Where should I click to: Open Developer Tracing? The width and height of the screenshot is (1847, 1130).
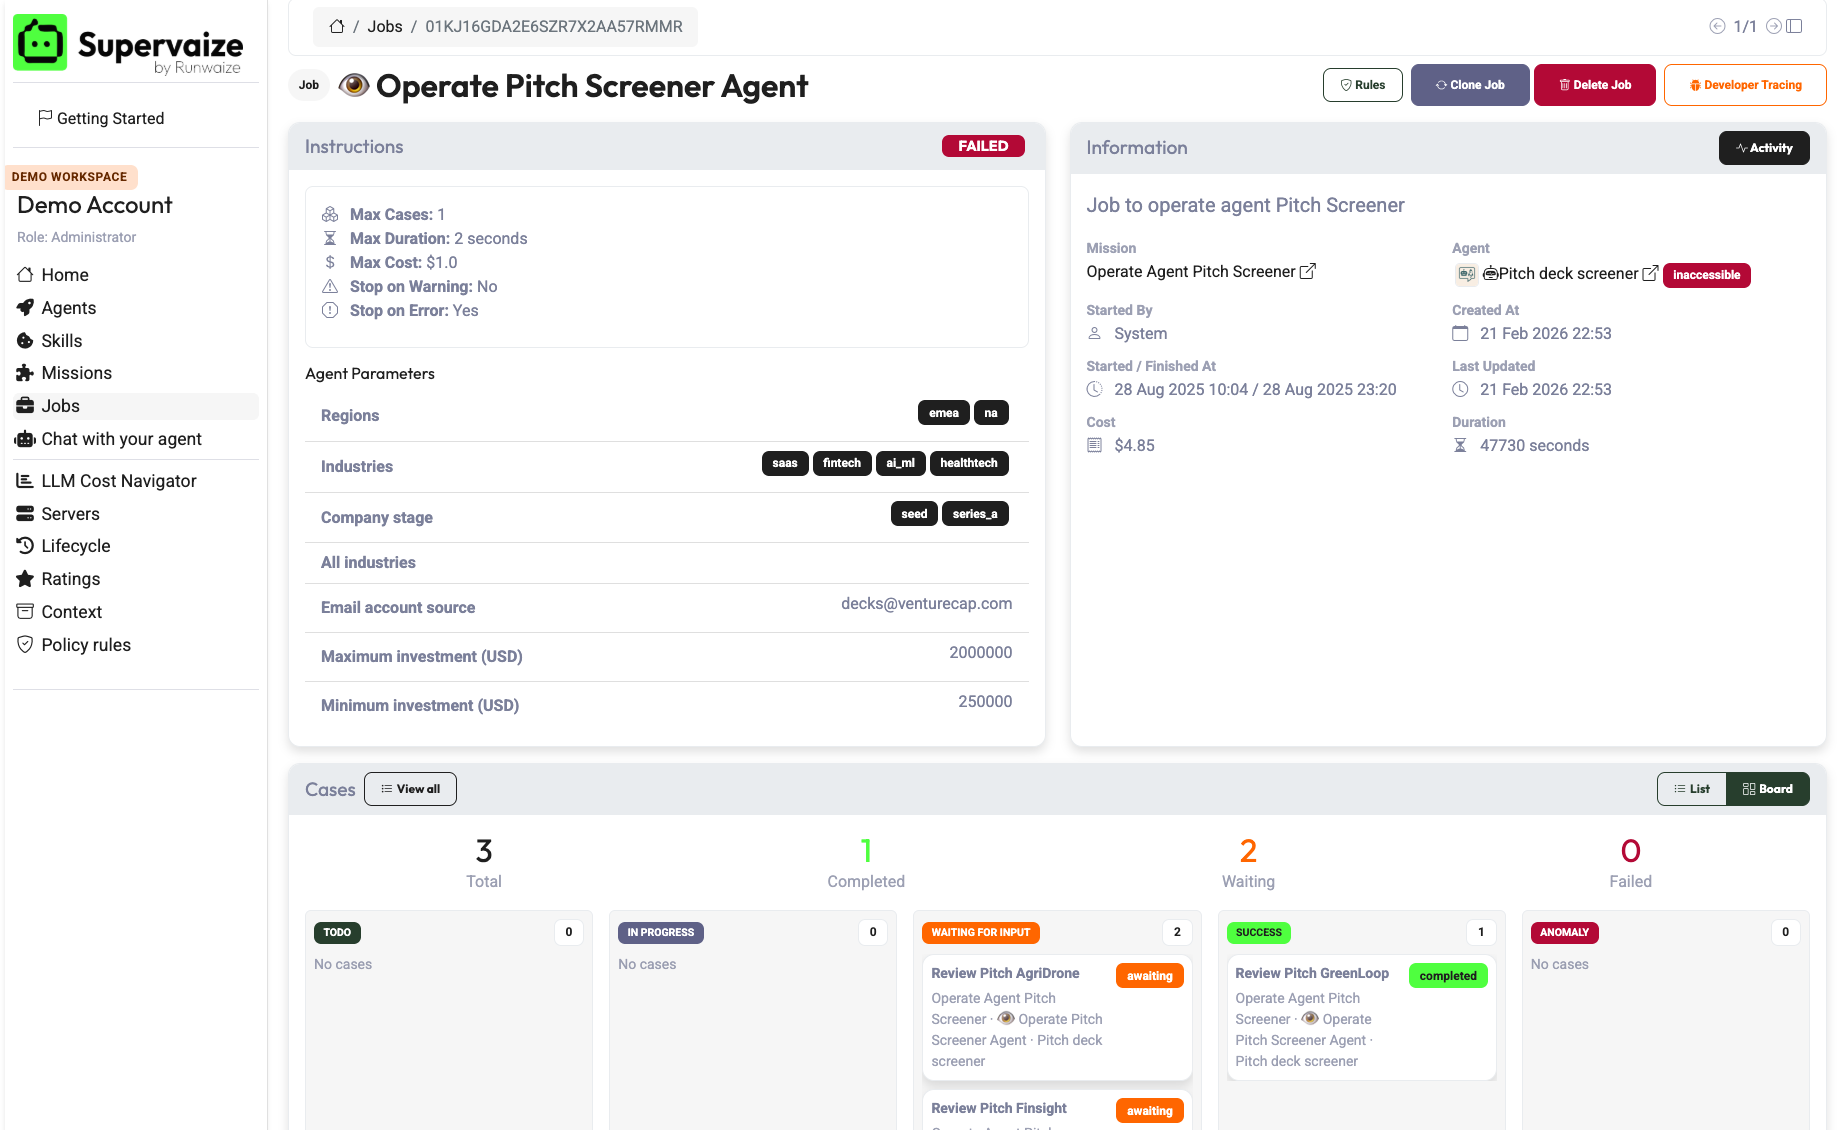[1745, 85]
